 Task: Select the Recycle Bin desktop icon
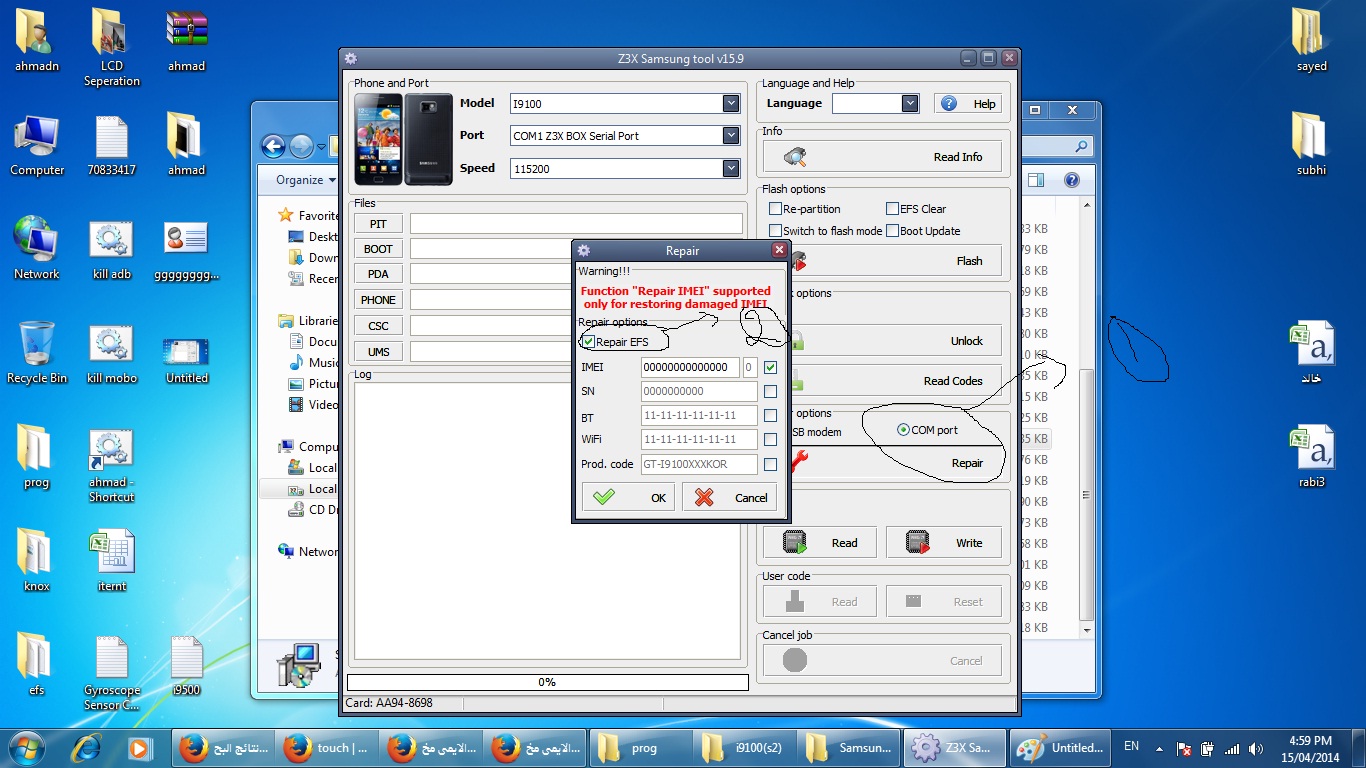37,353
